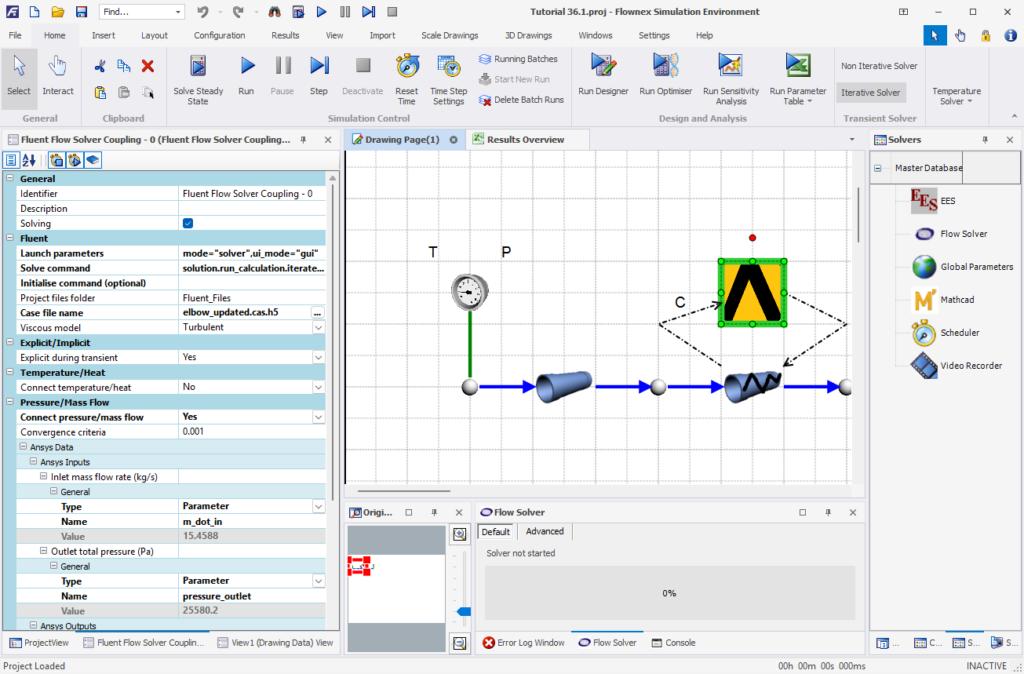The height and width of the screenshot is (674, 1024).
Task: Click the Convergence criteria value field
Action: point(252,432)
